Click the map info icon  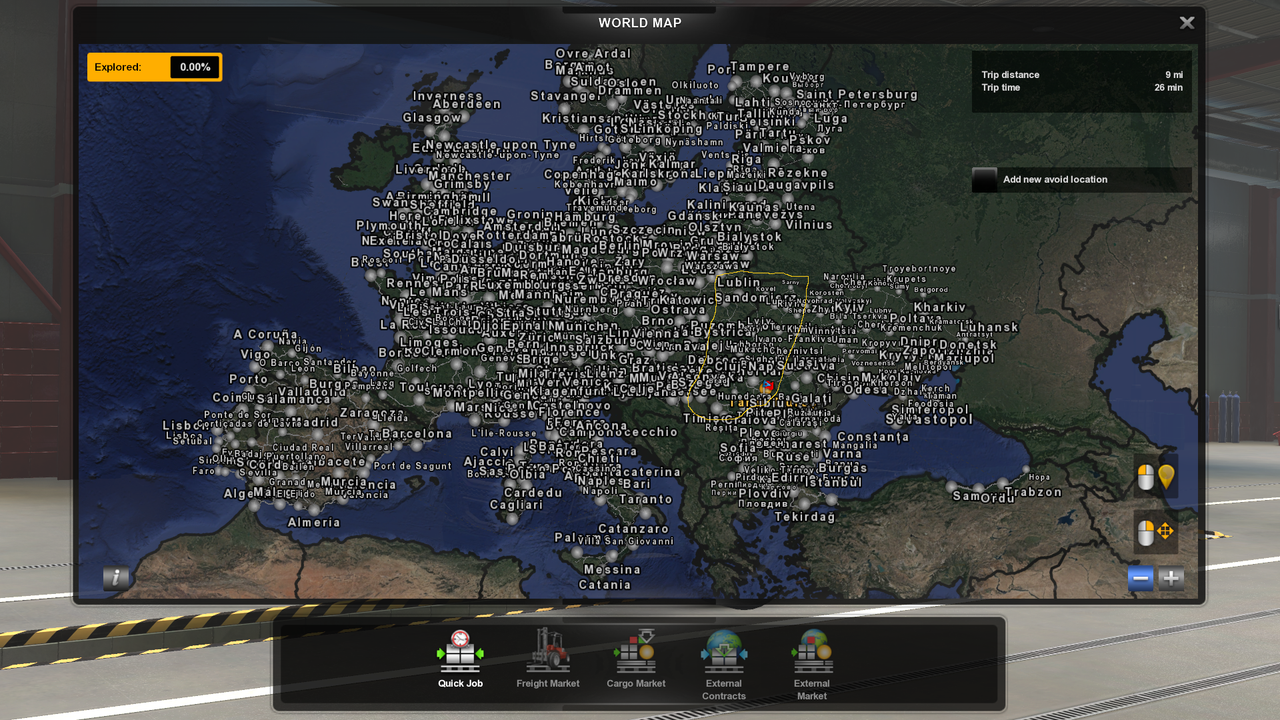pos(116,577)
